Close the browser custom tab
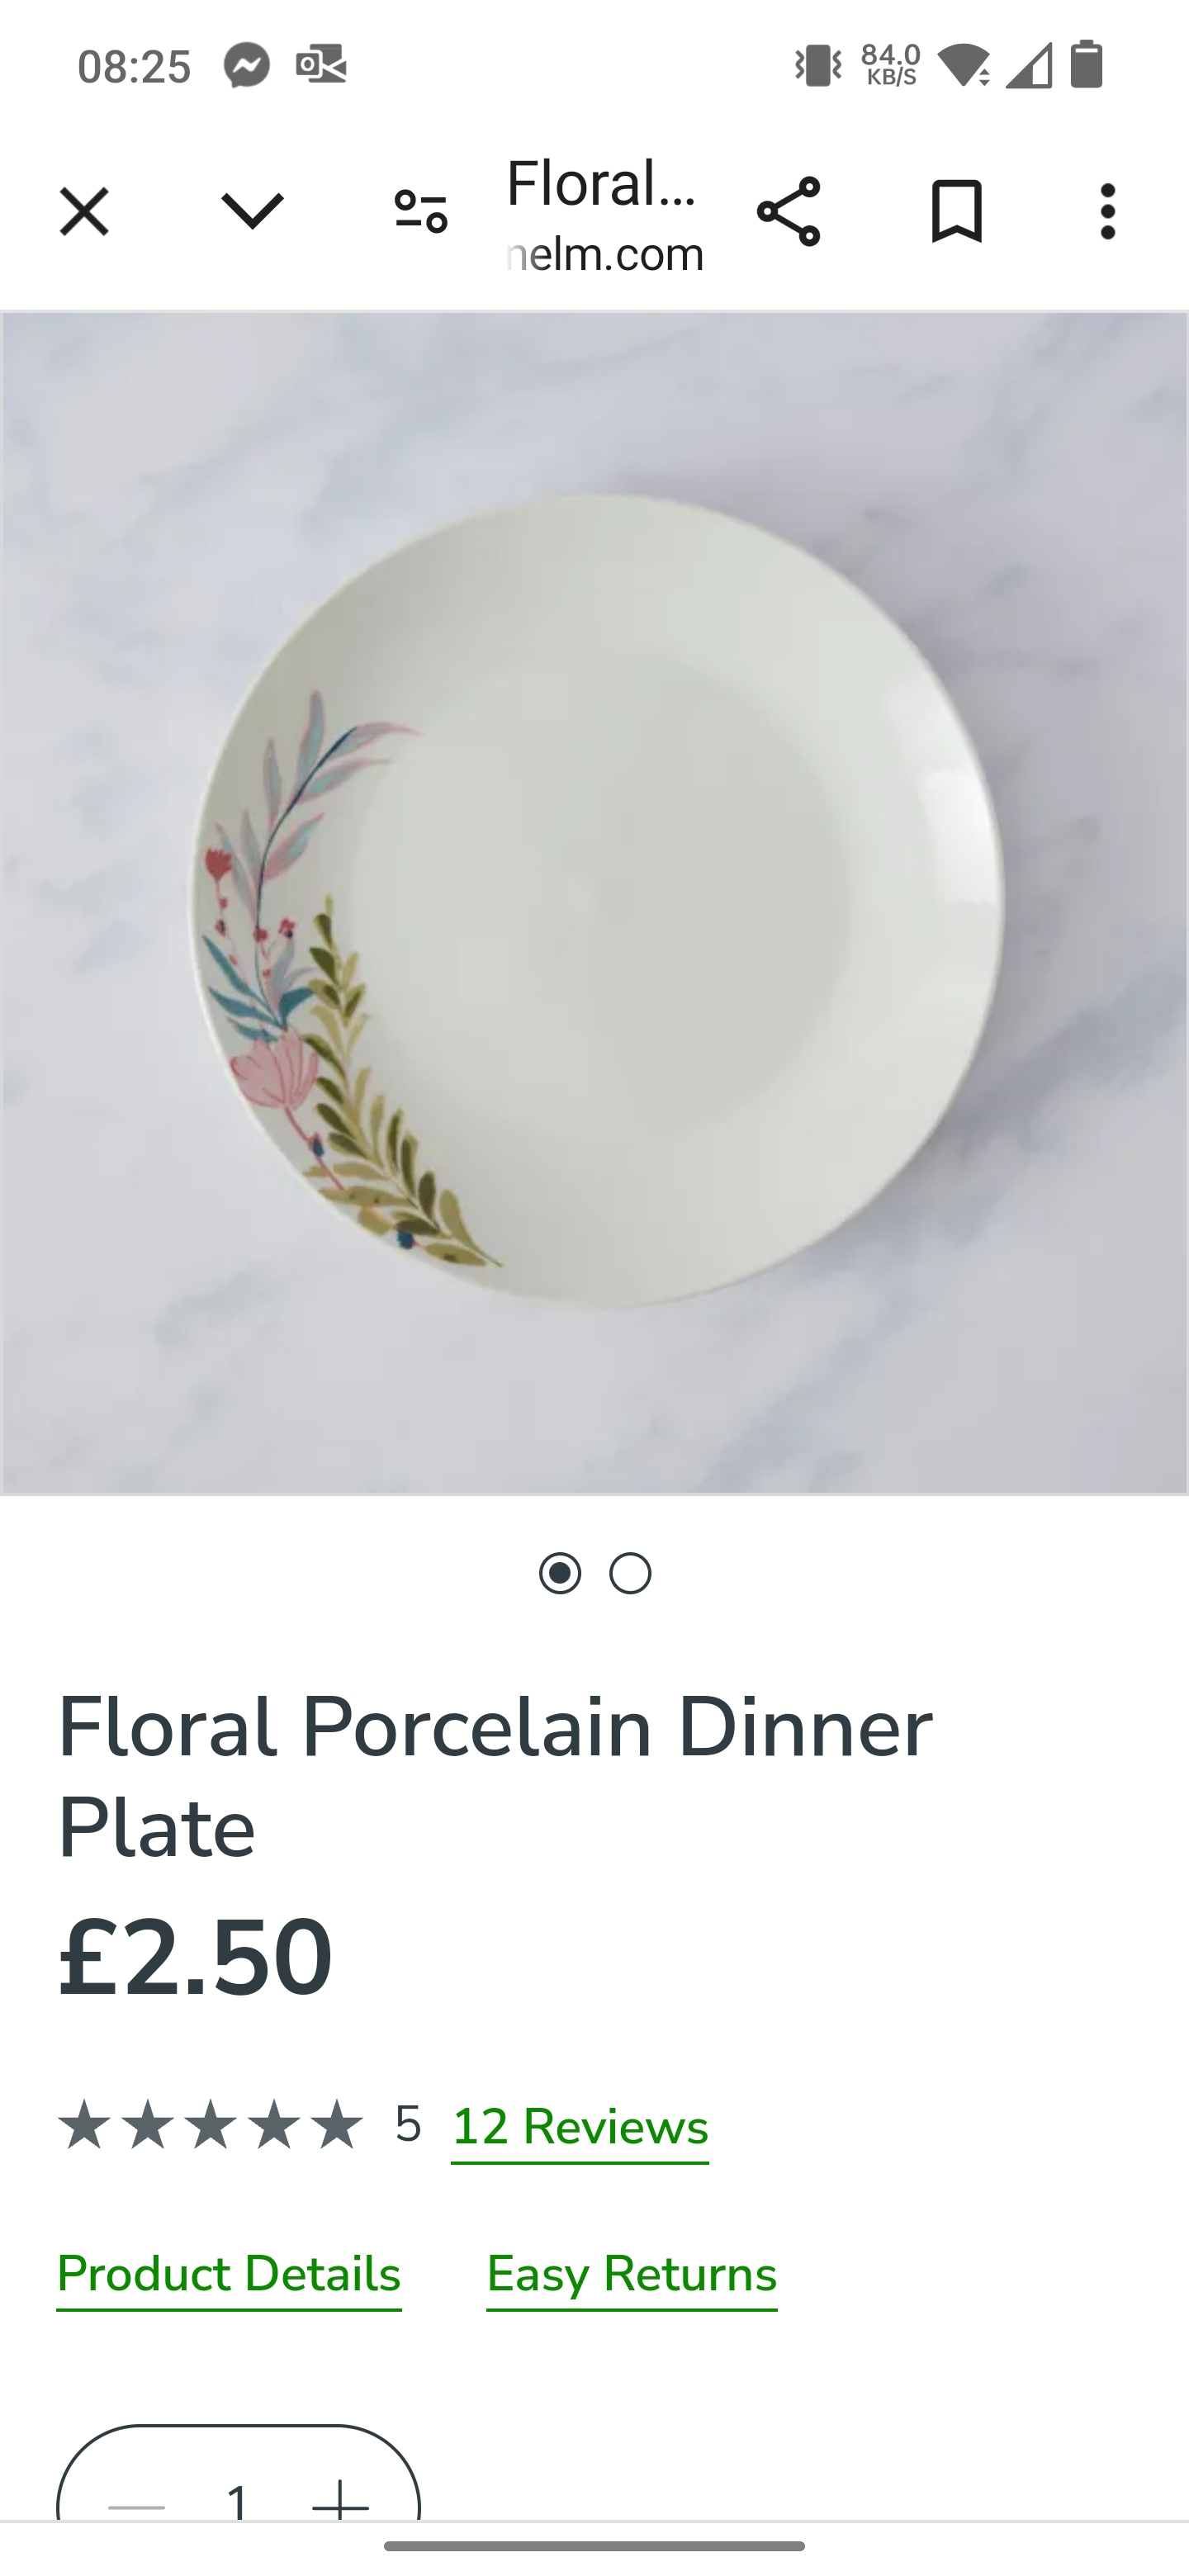 84,211
